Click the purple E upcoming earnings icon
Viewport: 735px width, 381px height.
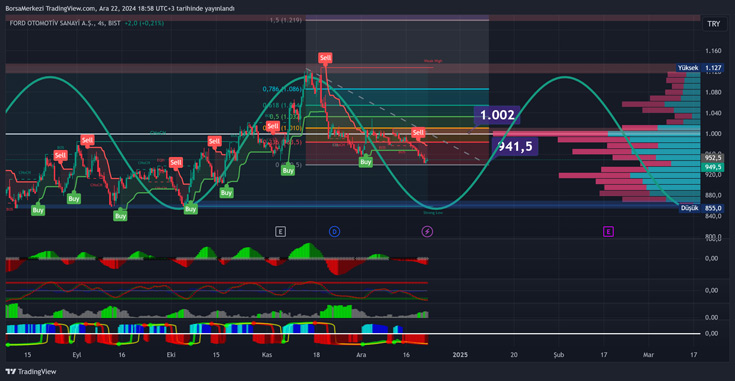click(608, 232)
